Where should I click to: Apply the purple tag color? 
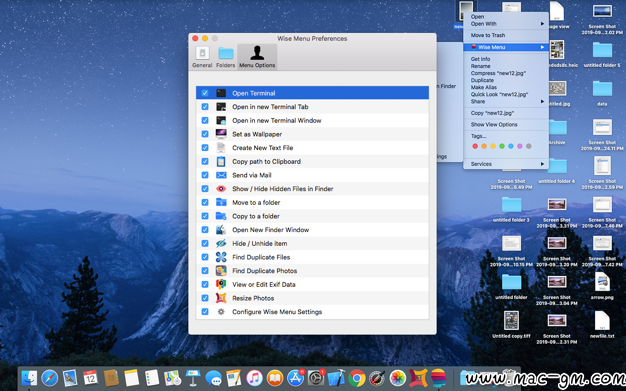(520, 146)
